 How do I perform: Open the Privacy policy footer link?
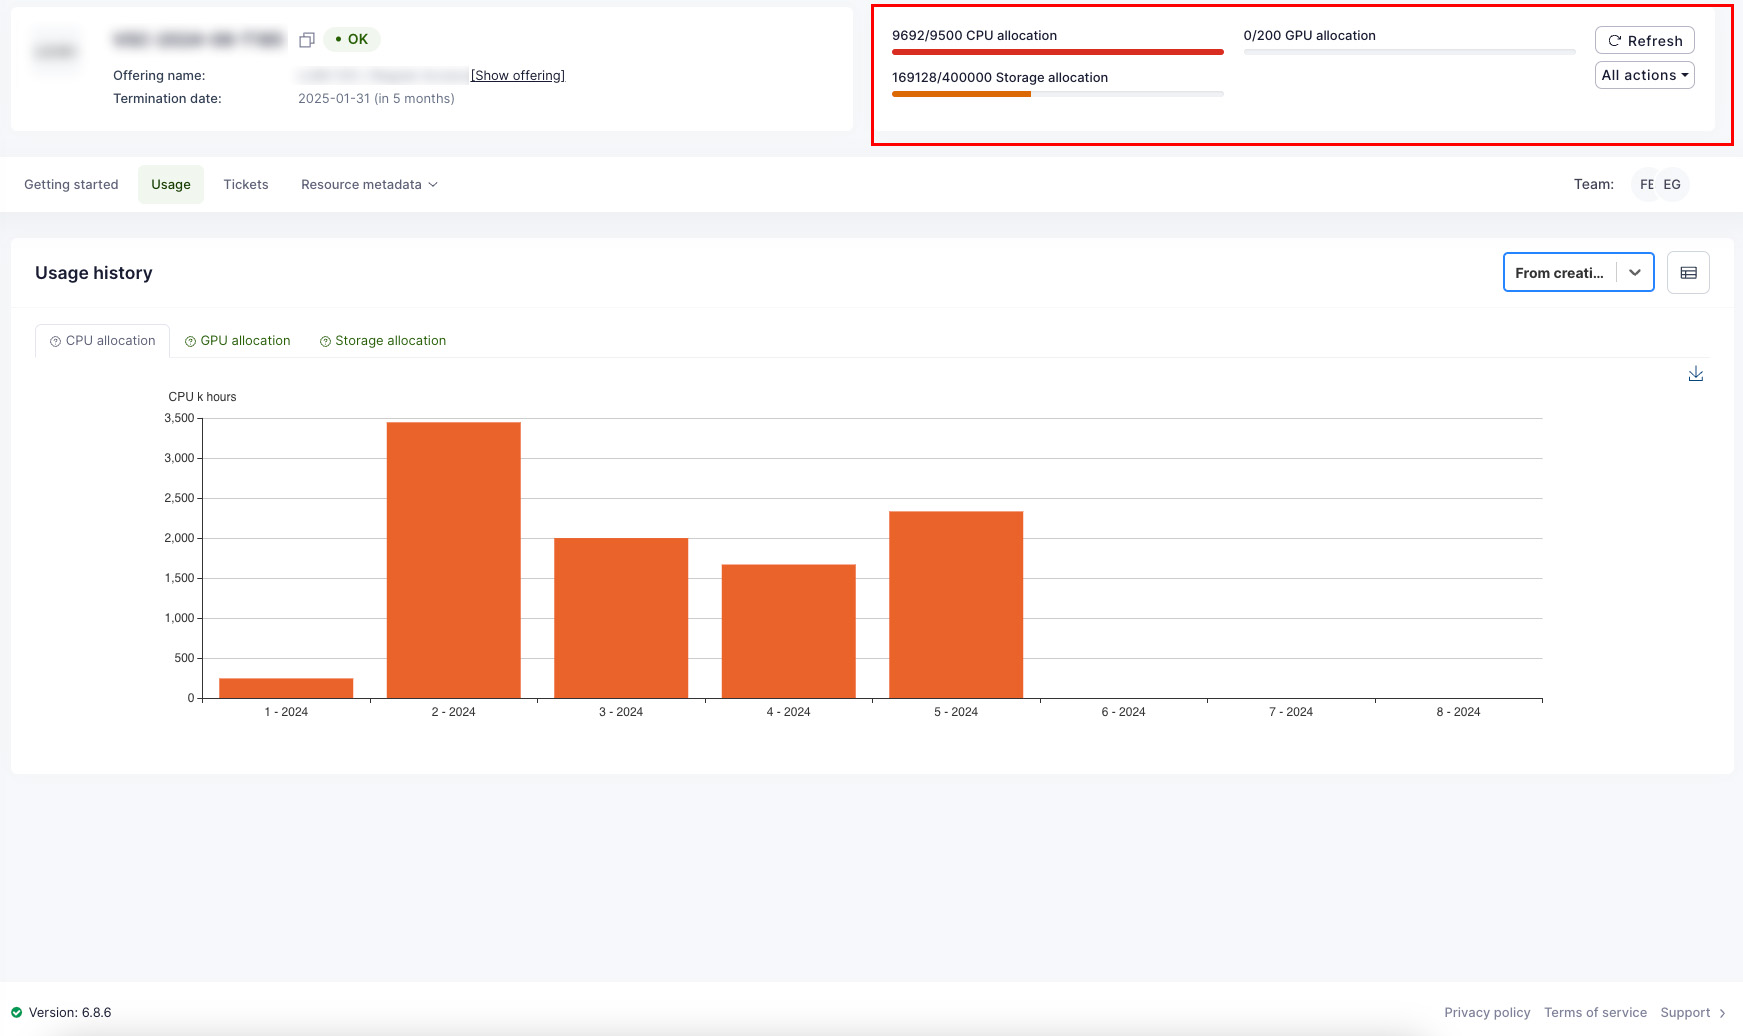pyautogui.click(x=1487, y=1013)
